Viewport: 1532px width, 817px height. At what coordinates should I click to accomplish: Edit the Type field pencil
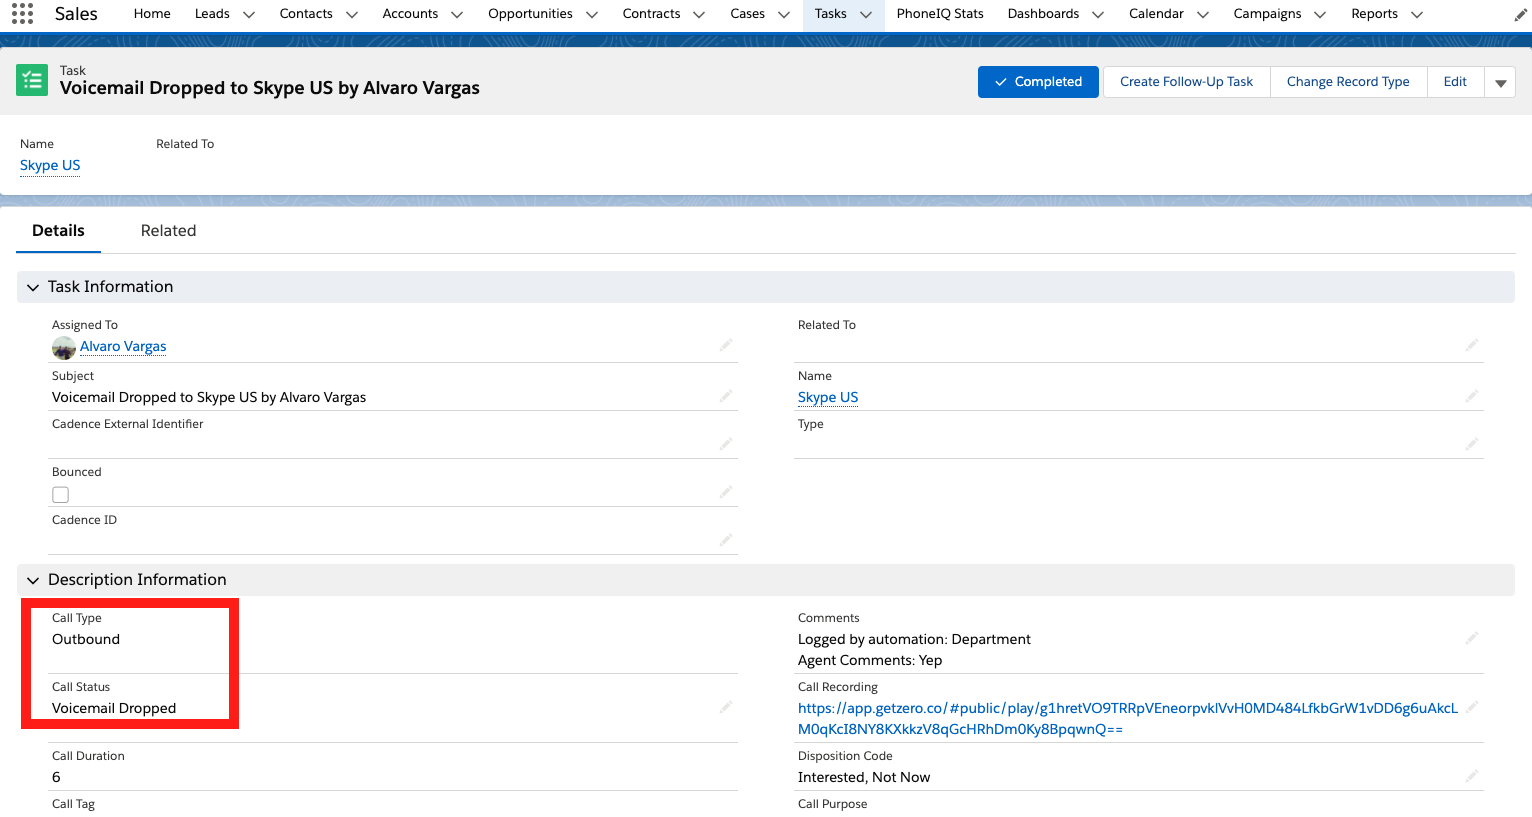(1472, 444)
